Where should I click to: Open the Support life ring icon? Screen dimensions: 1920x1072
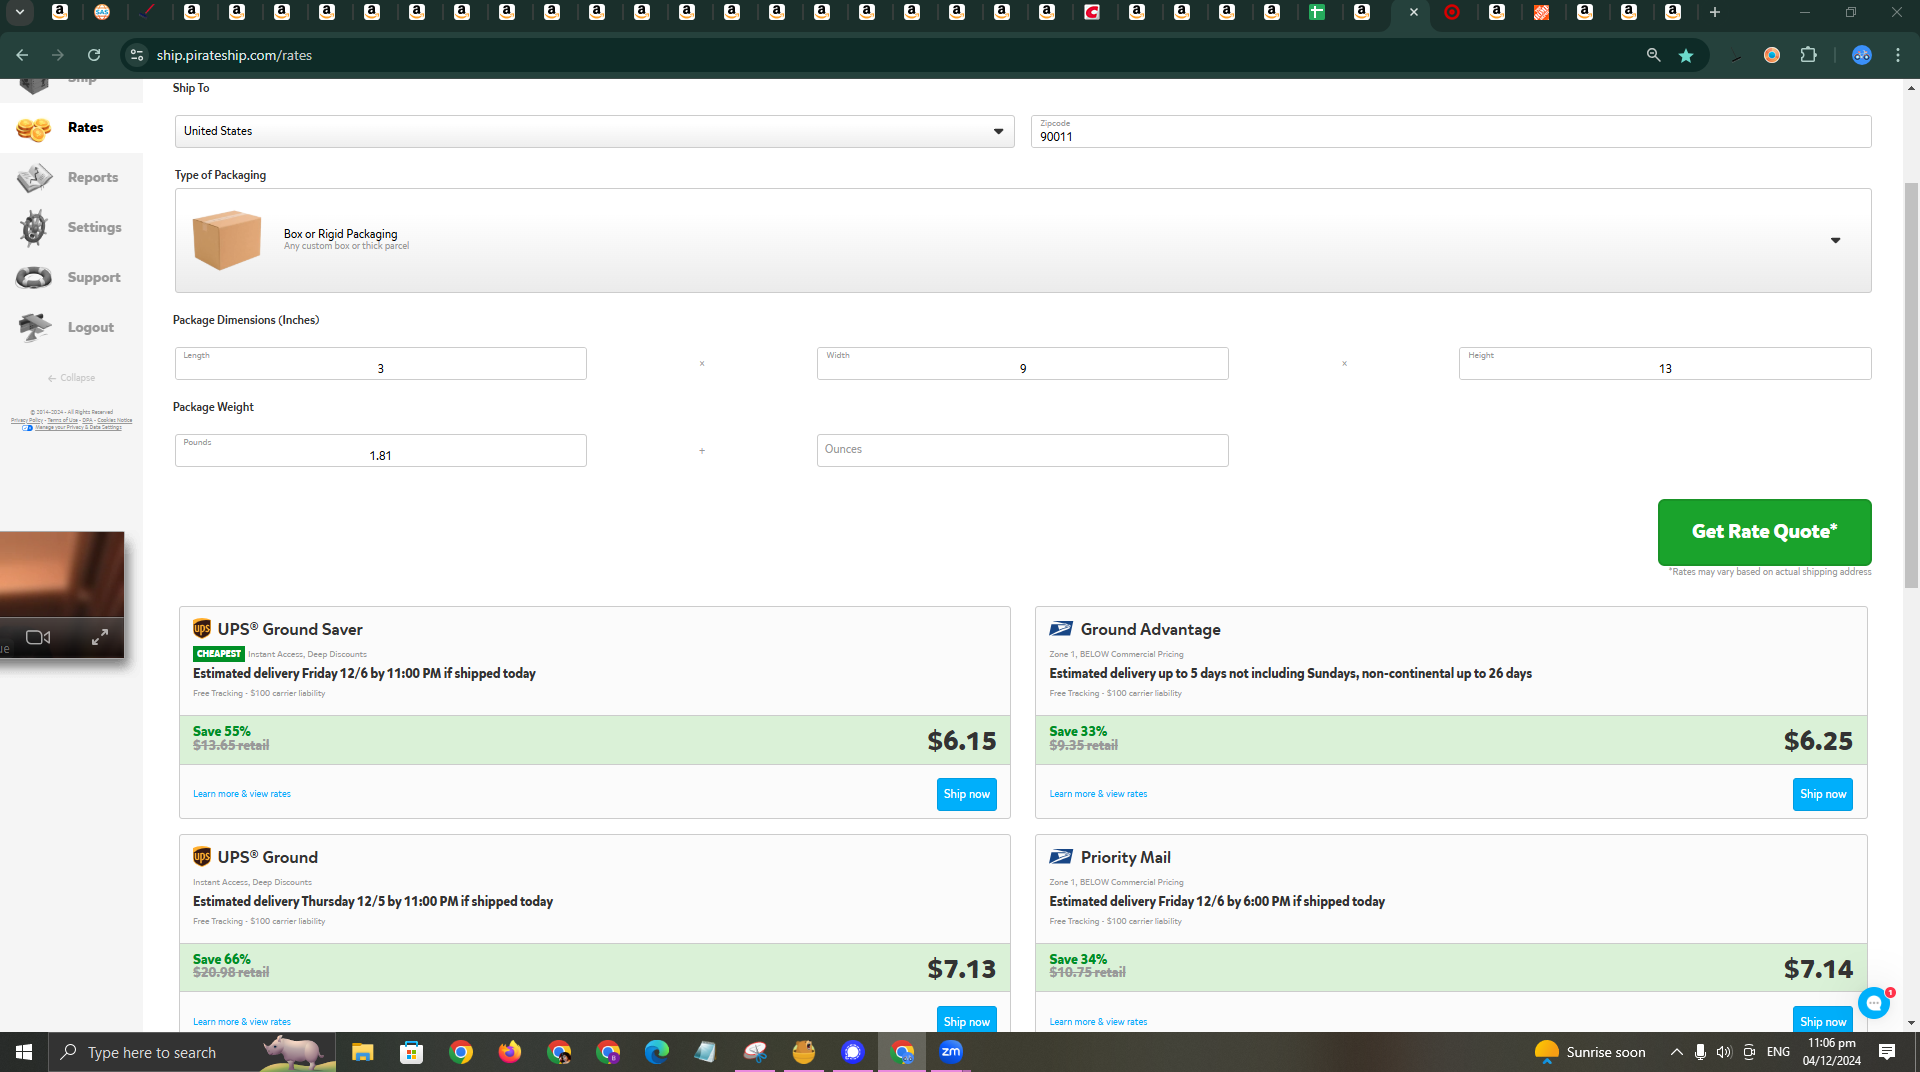34,278
